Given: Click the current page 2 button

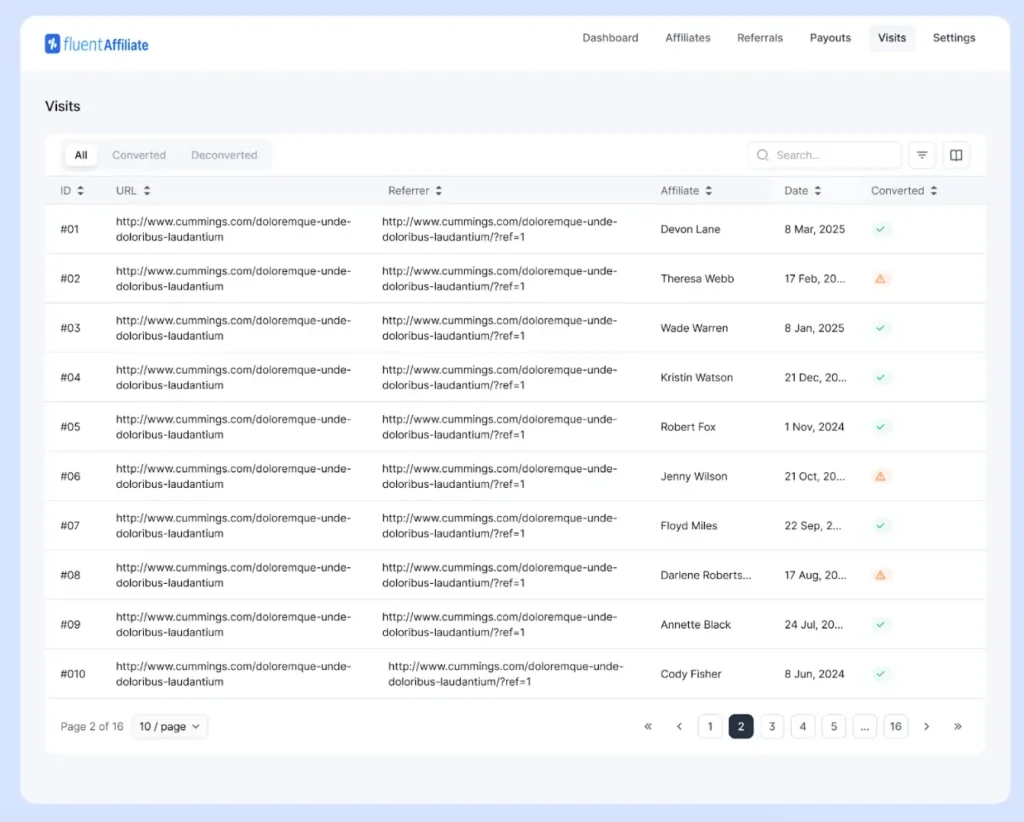Looking at the screenshot, I should [741, 727].
